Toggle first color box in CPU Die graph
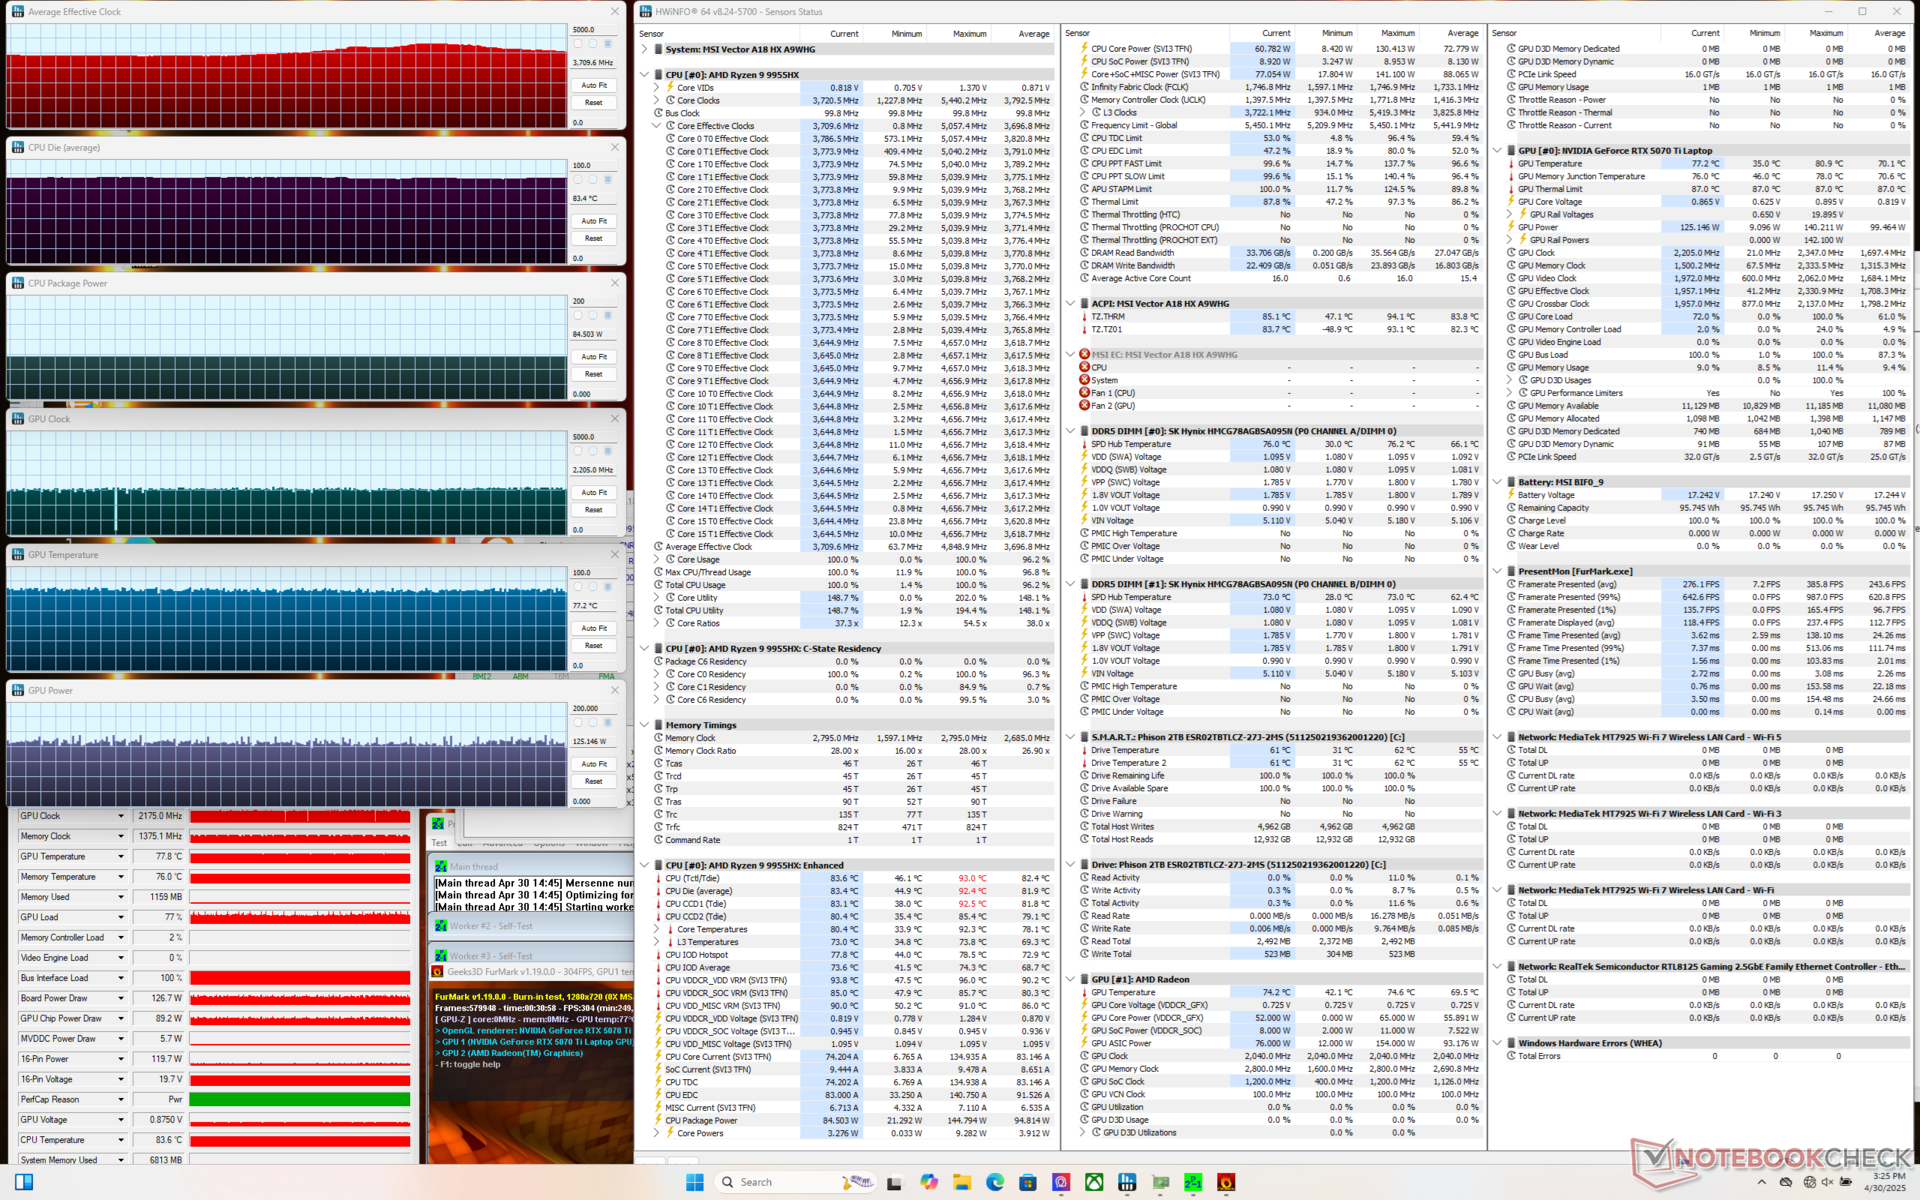1920x1200 pixels. (578, 180)
